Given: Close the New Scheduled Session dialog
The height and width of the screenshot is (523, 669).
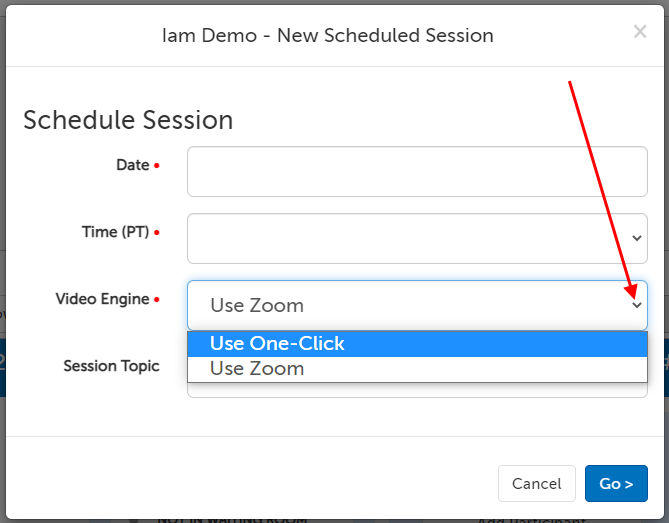Looking at the screenshot, I should [x=640, y=32].
